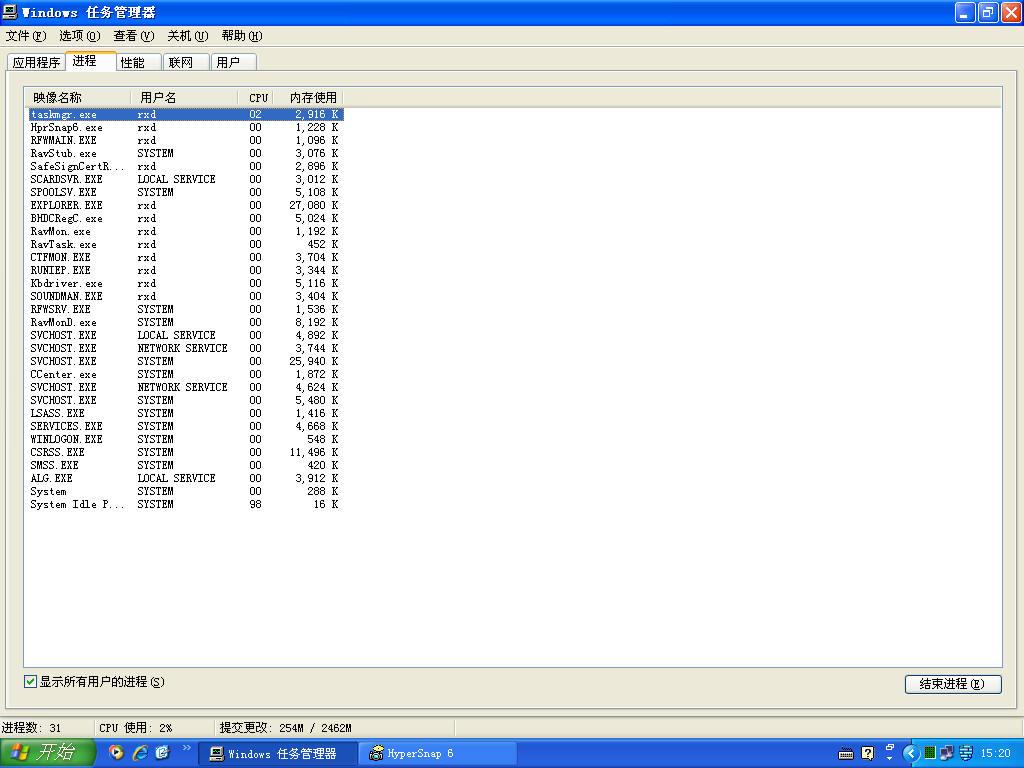This screenshot has height=768, width=1024.
Task: Select the EXPLORER.EXE process
Action: pyautogui.click(x=185, y=205)
